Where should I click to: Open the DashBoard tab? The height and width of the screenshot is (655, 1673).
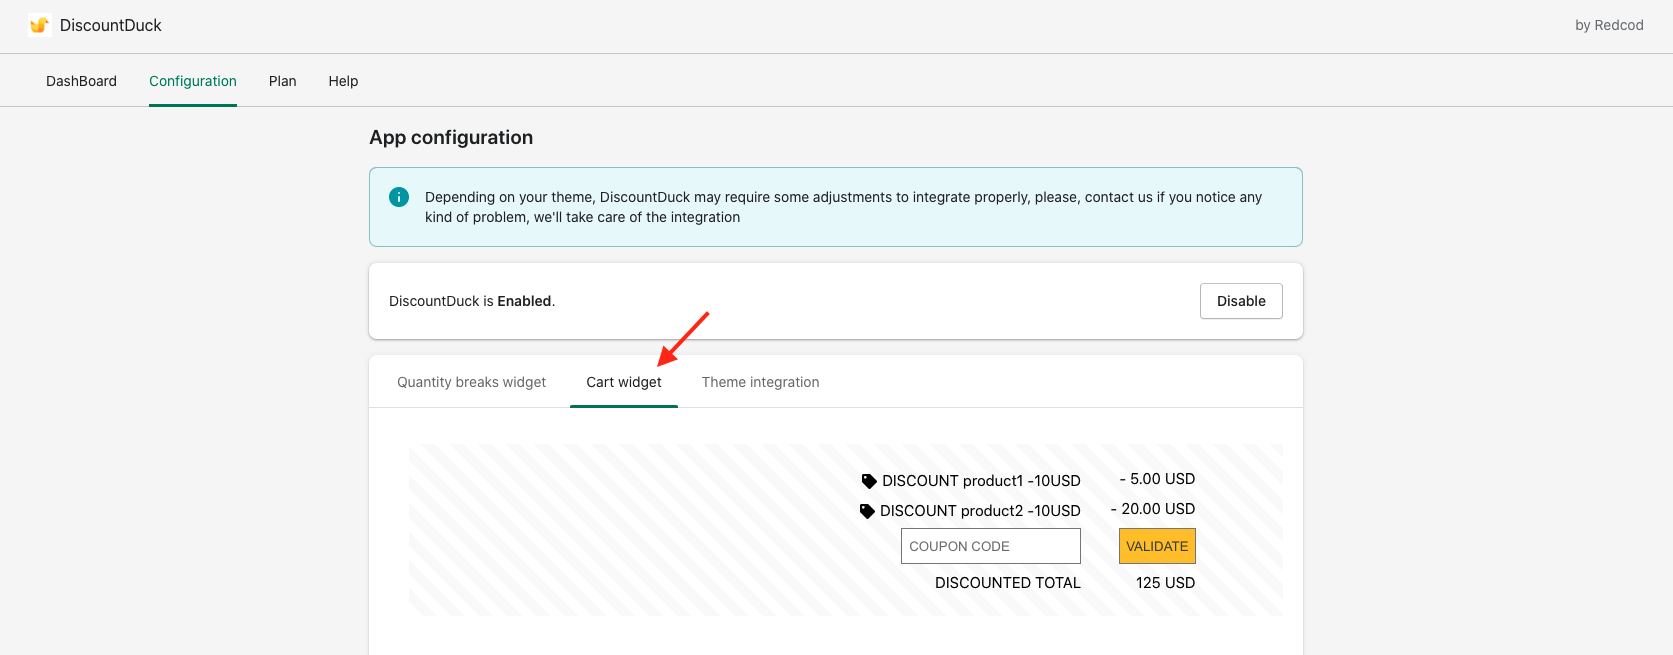(x=81, y=81)
